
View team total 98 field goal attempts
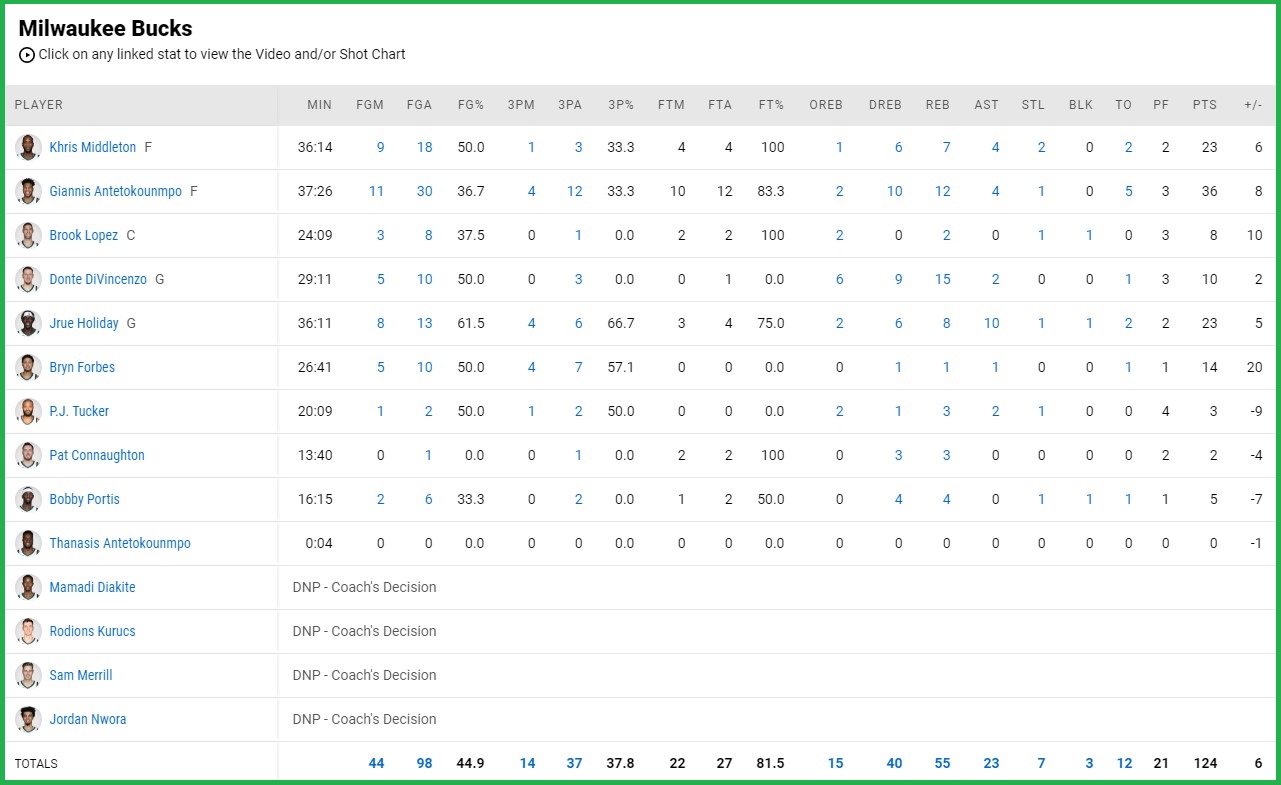[x=424, y=763]
